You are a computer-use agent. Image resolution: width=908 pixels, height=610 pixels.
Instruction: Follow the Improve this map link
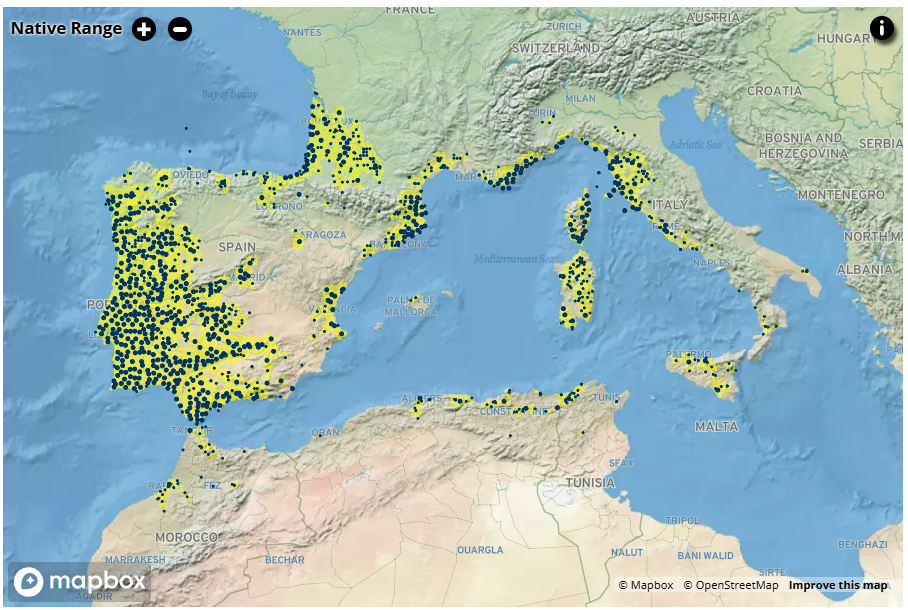(x=837, y=585)
